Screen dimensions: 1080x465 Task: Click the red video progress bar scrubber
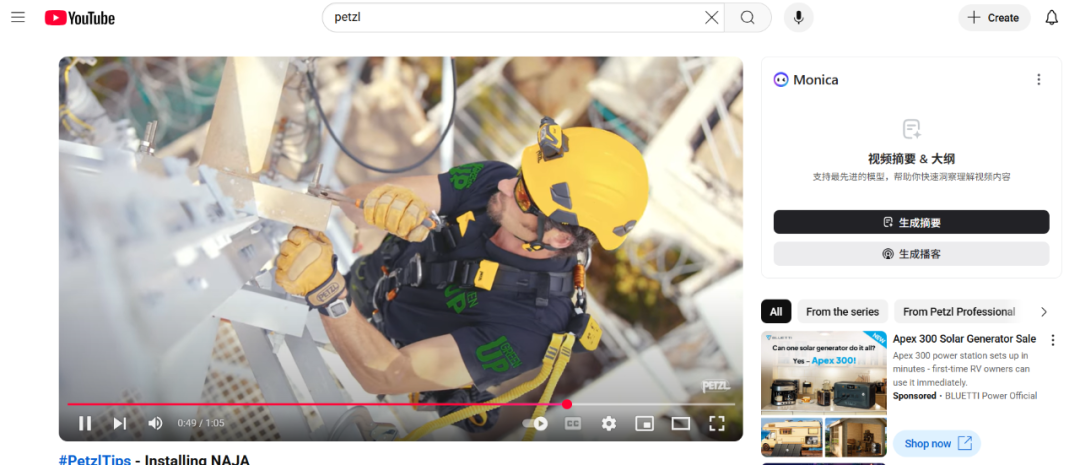[567, 404]
